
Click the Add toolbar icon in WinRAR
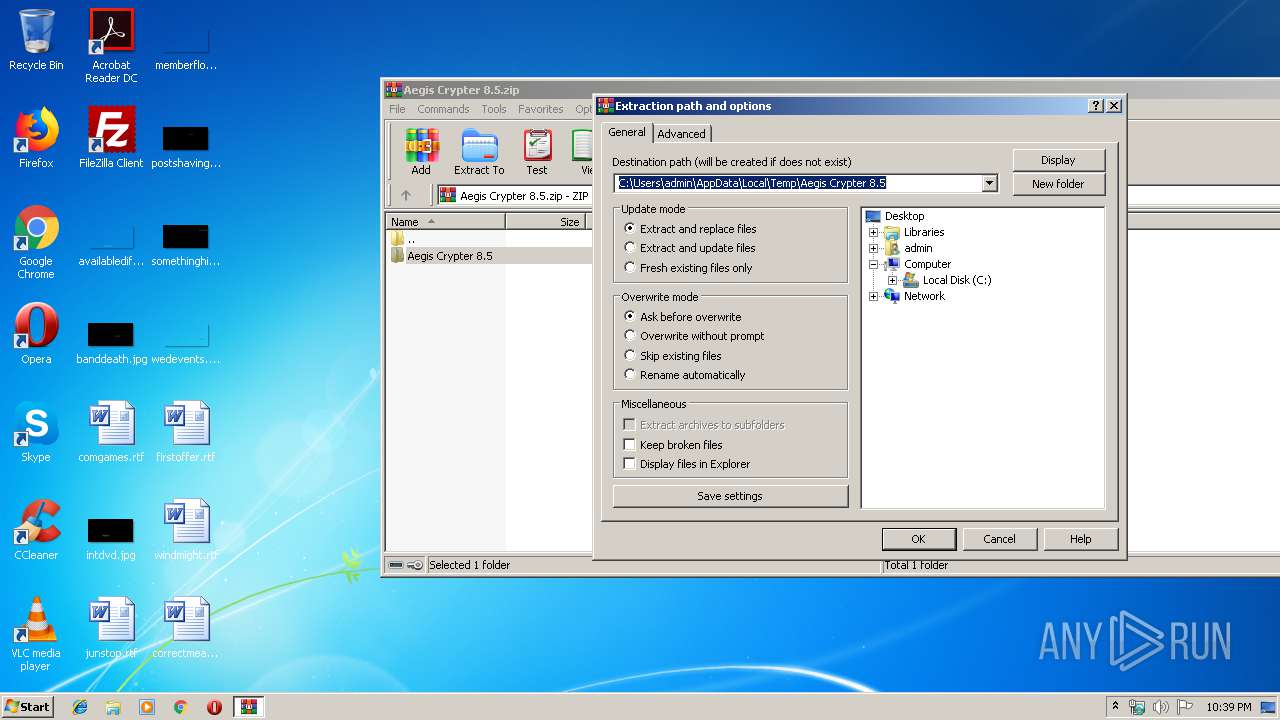click(421, 152)
